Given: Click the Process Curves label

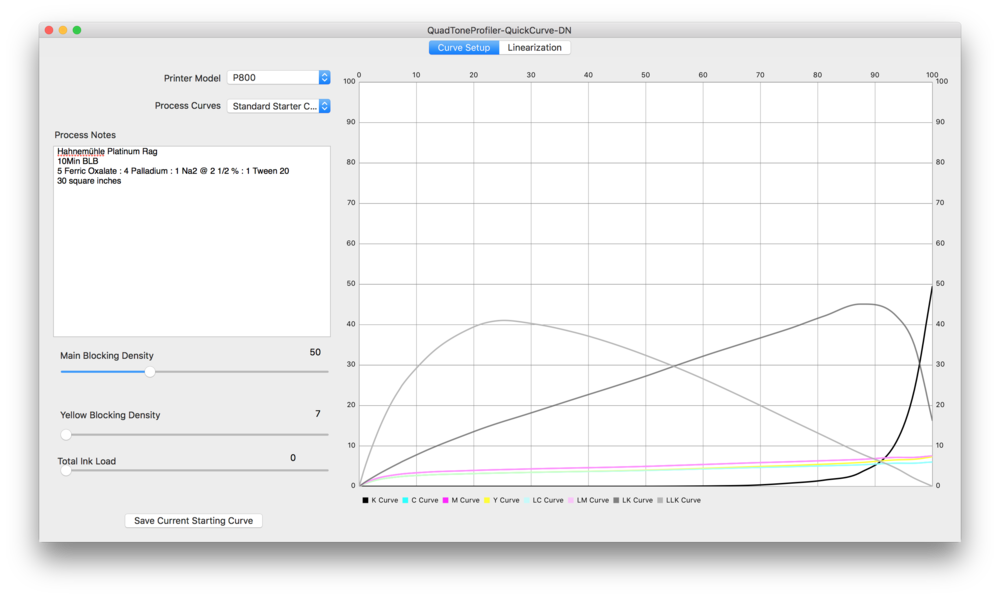Looking at the screenshot, I should [188, 106].
